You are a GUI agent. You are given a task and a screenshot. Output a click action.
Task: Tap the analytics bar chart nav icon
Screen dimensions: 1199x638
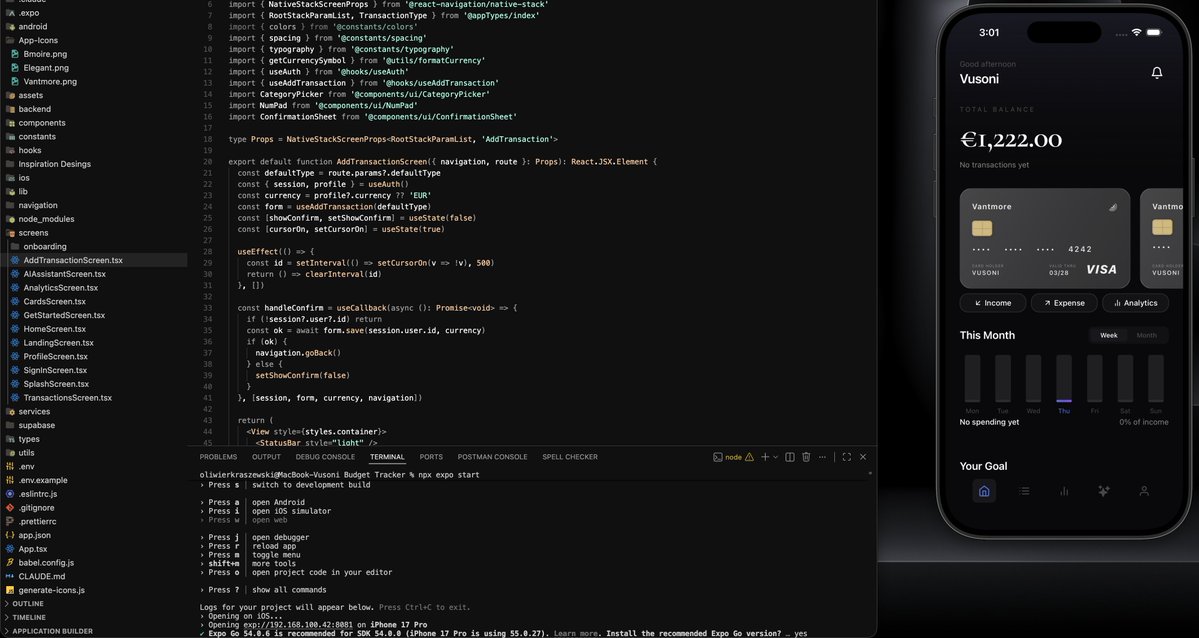[x=1064, y=491]
